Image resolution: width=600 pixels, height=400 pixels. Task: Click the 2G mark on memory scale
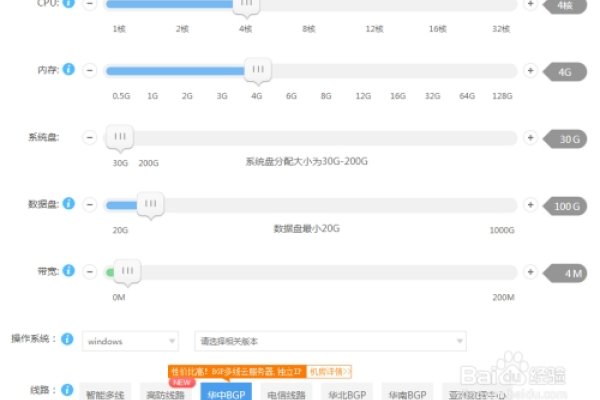[187, 96]
